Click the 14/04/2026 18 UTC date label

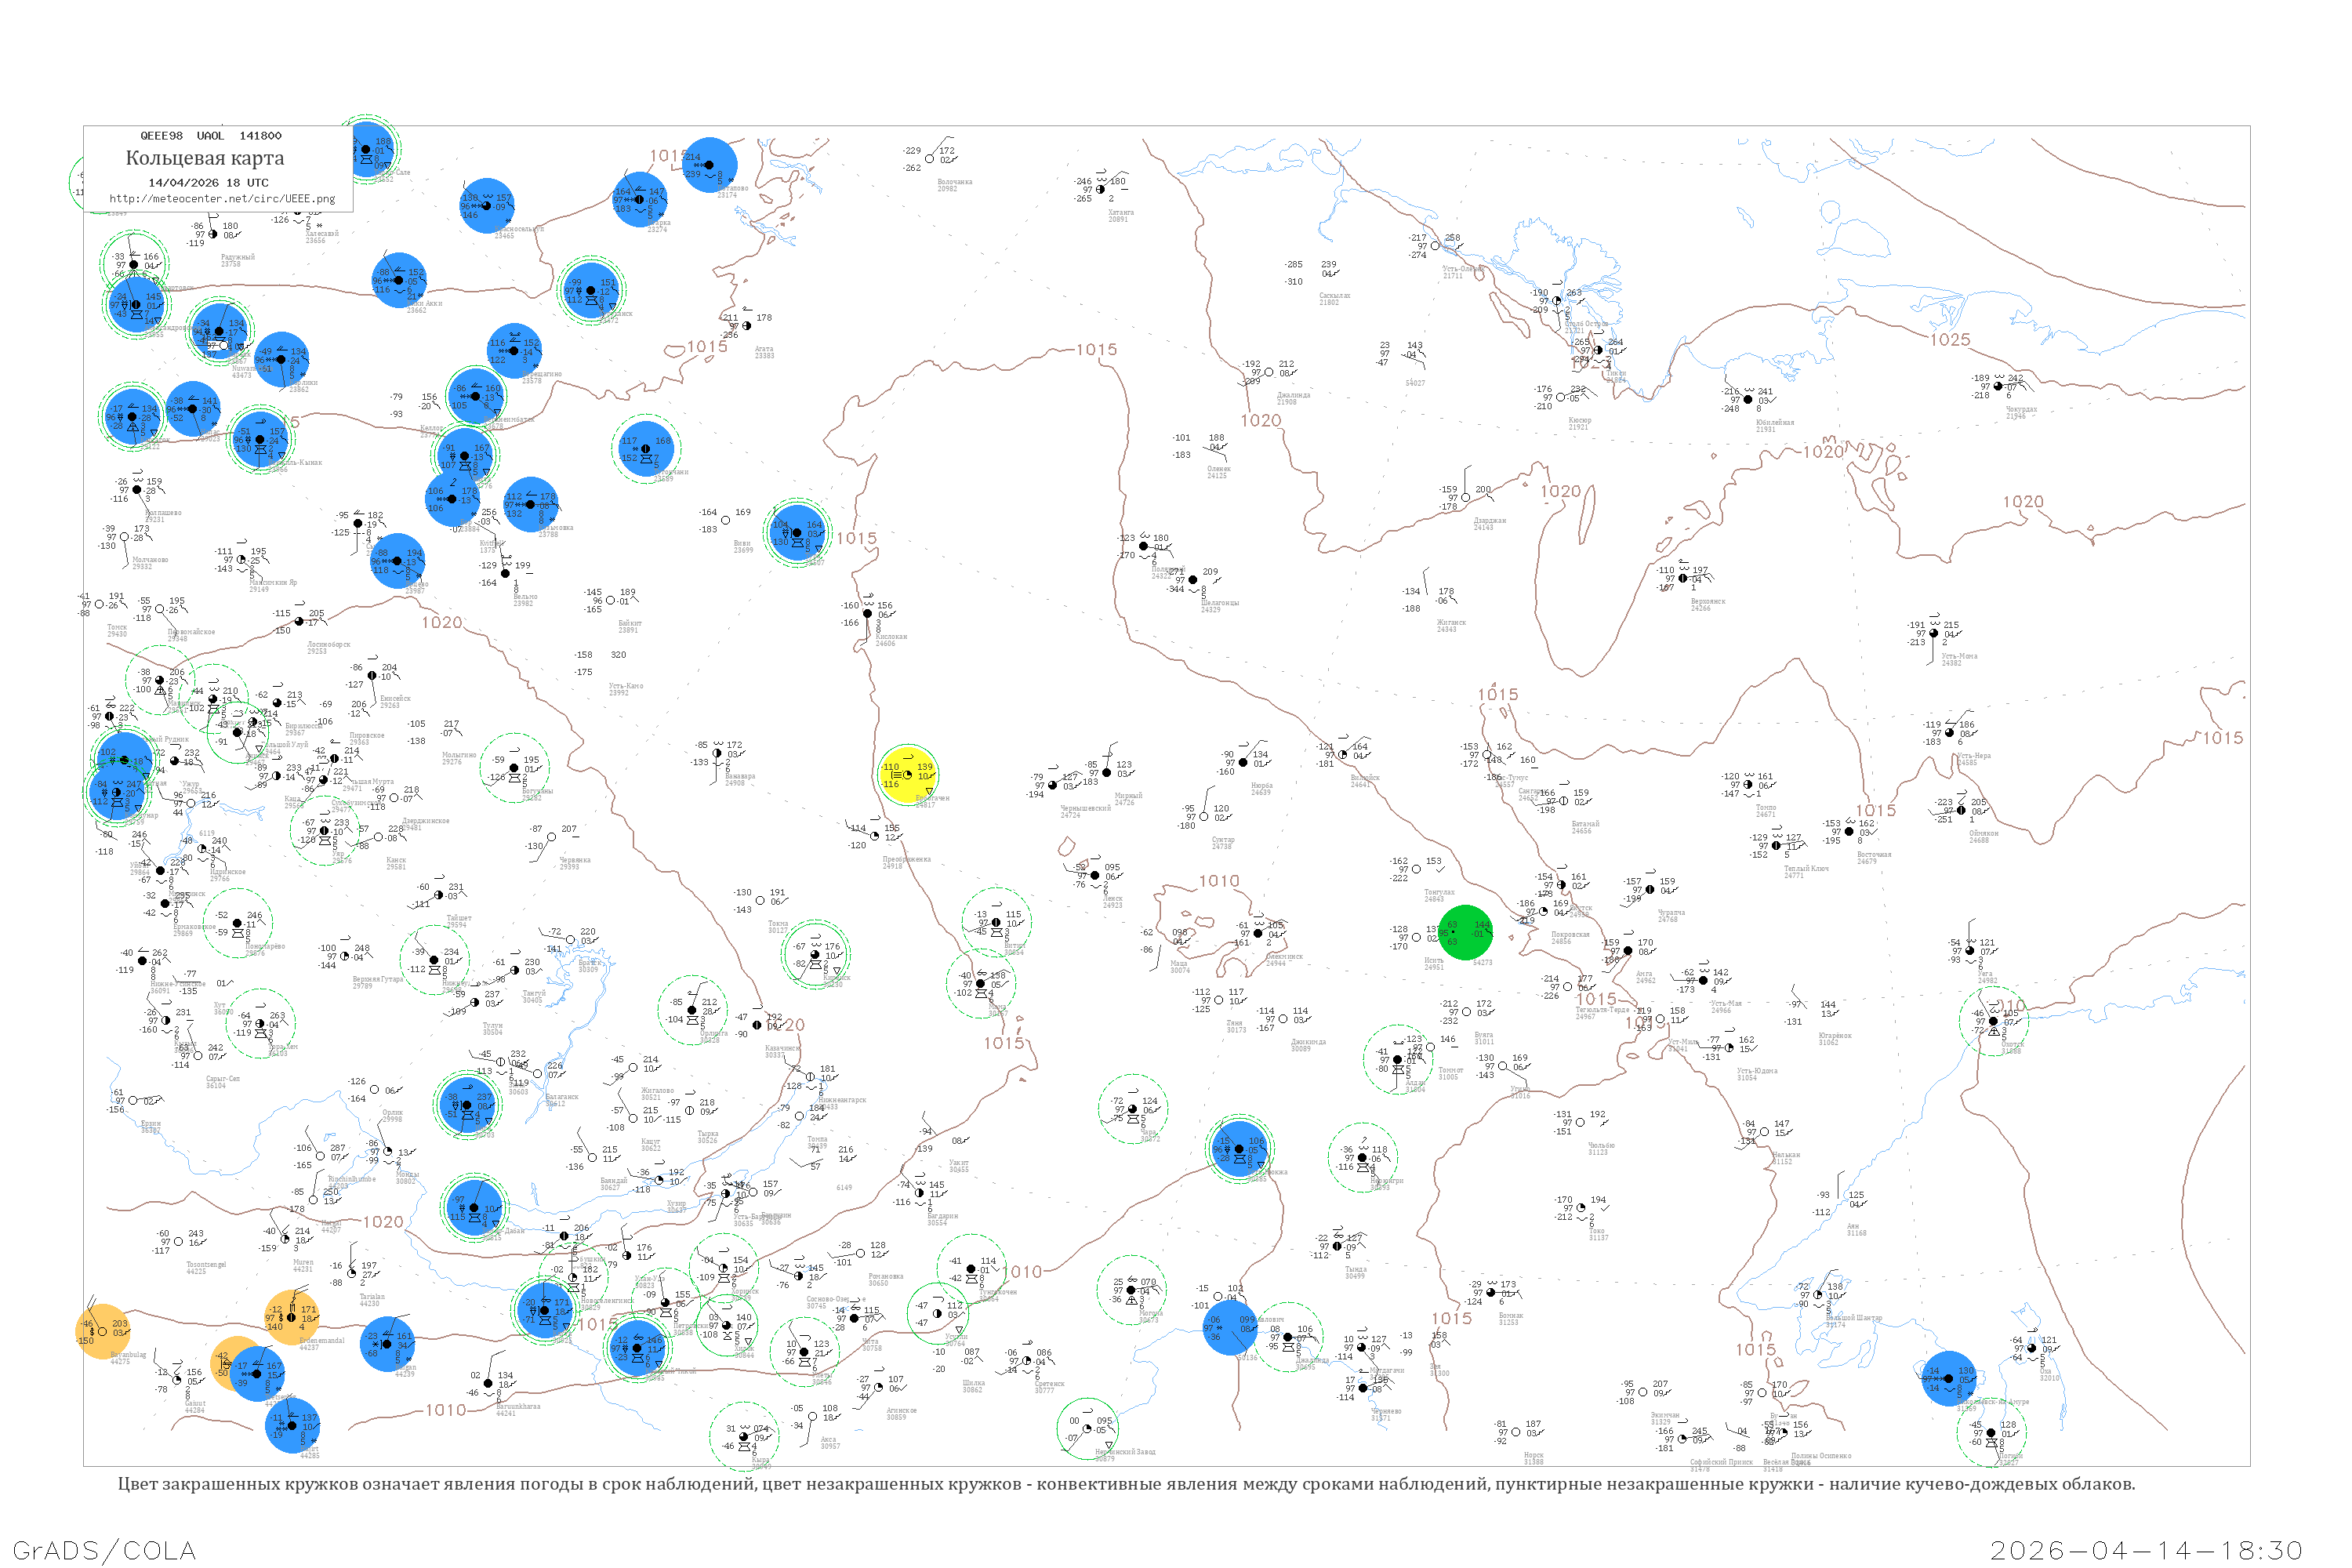(x=208, y=183)
